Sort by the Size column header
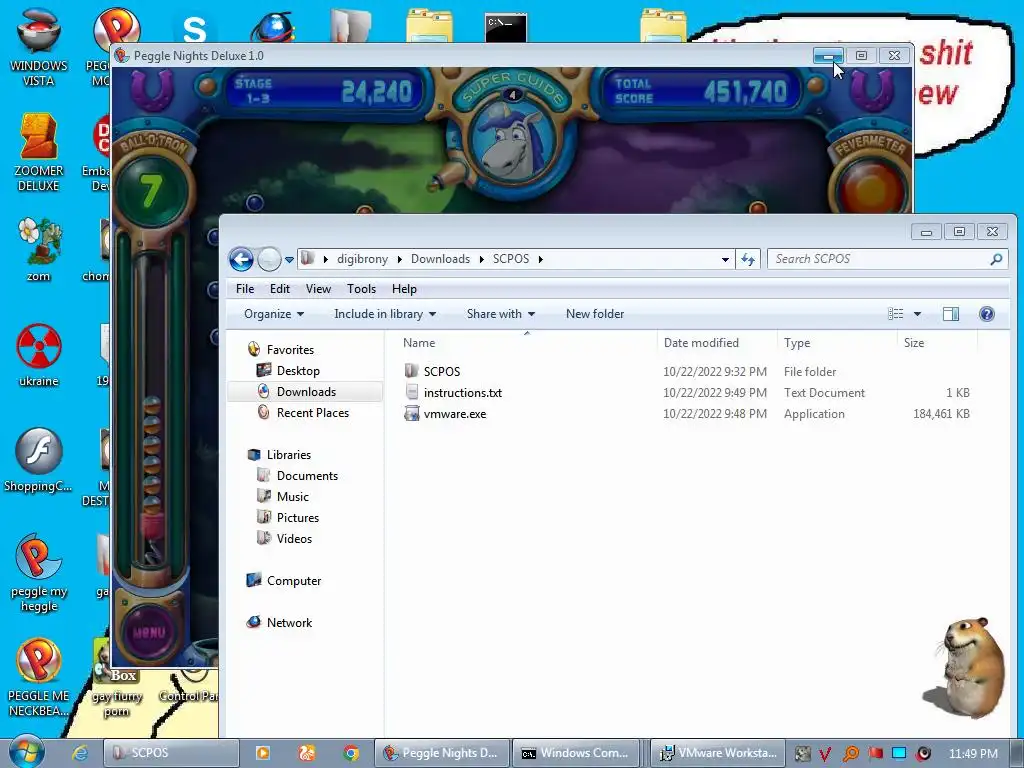This screenshot has height=768, width=1024. [914, 343]
